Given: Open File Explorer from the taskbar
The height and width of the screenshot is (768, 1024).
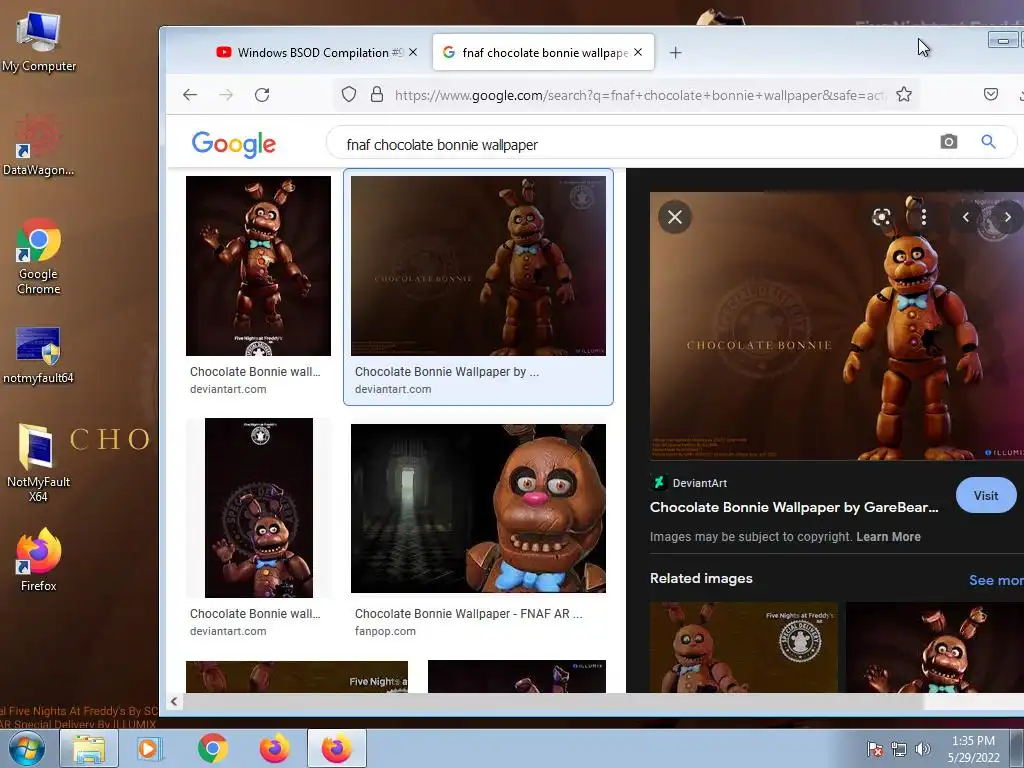Looking at the screenshot, I should click(x=89, y=748).
